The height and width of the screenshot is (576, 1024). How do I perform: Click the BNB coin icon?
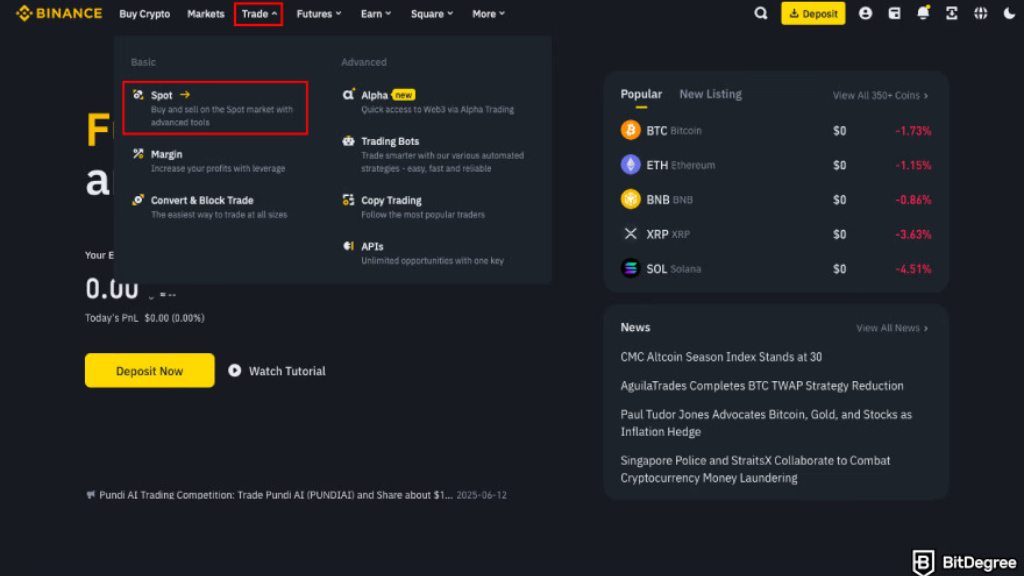pyautogui.click(x=630, y=199)
